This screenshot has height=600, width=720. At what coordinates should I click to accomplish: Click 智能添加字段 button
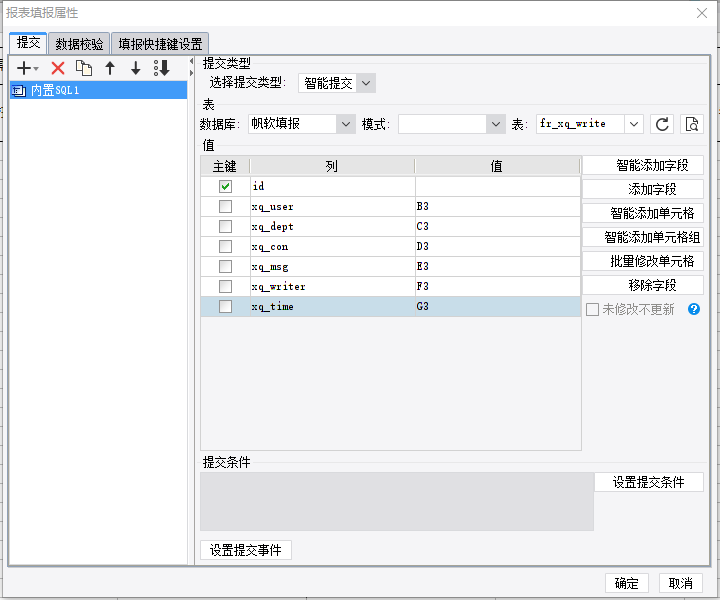[643, 165]
